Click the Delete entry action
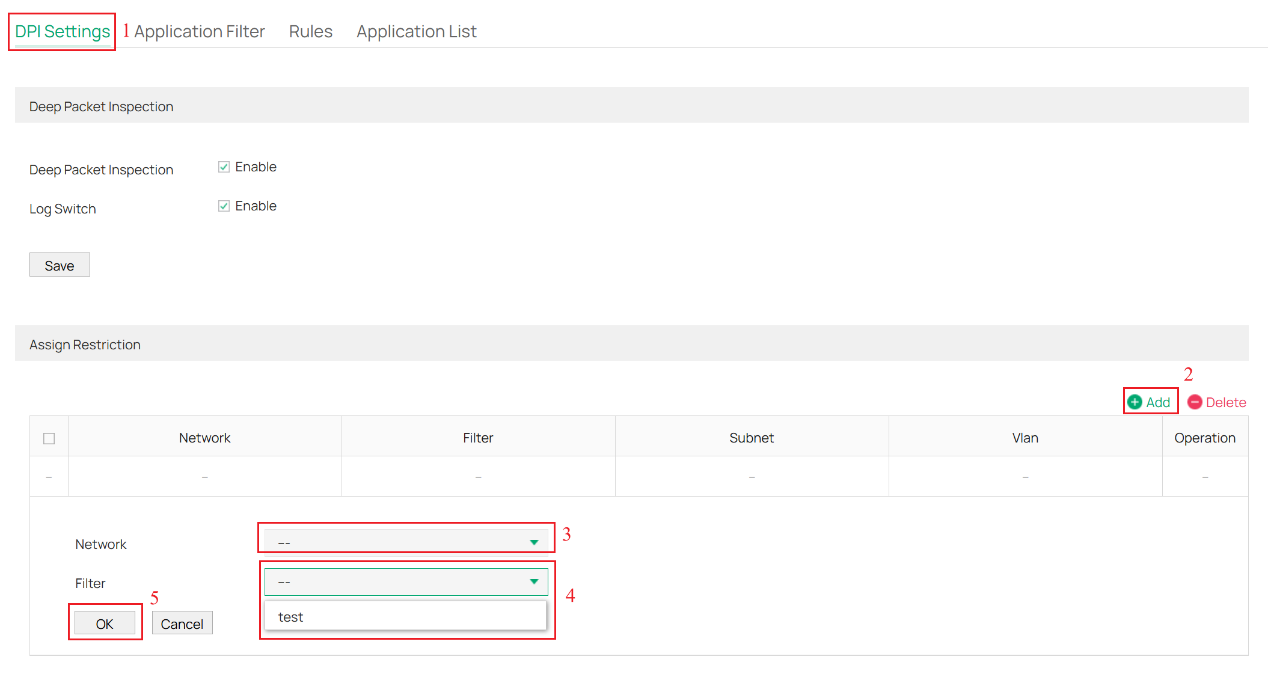 coord(1216,402)
